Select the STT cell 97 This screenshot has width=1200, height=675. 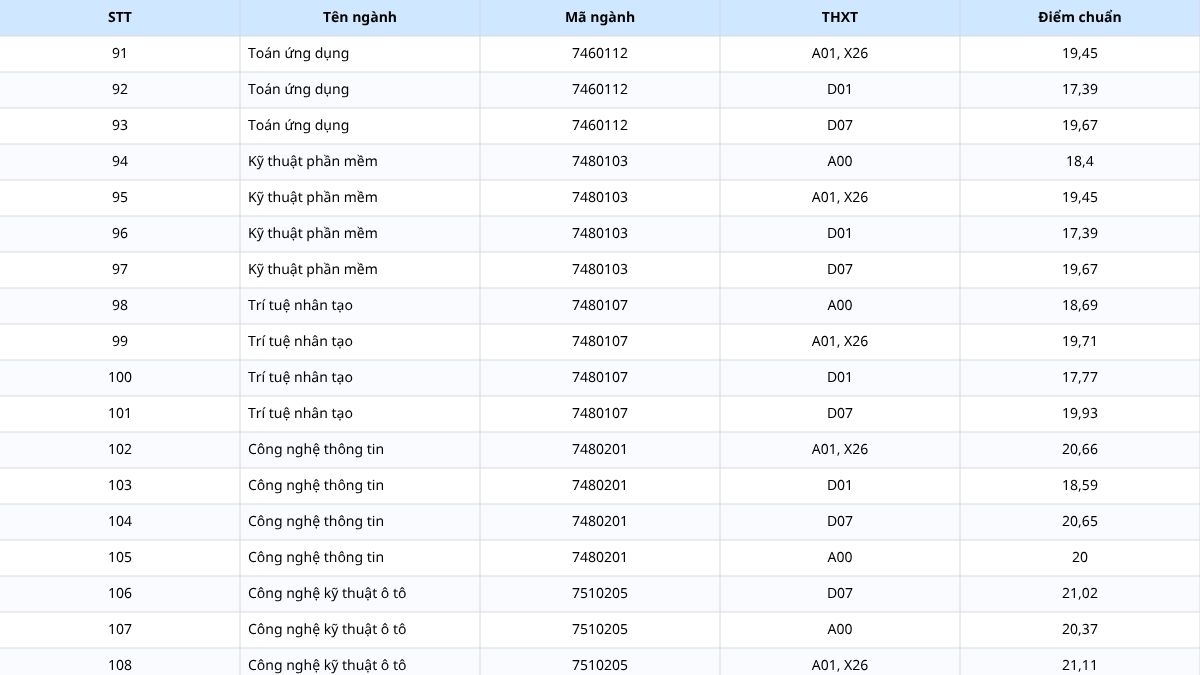[x=120, y=269]
